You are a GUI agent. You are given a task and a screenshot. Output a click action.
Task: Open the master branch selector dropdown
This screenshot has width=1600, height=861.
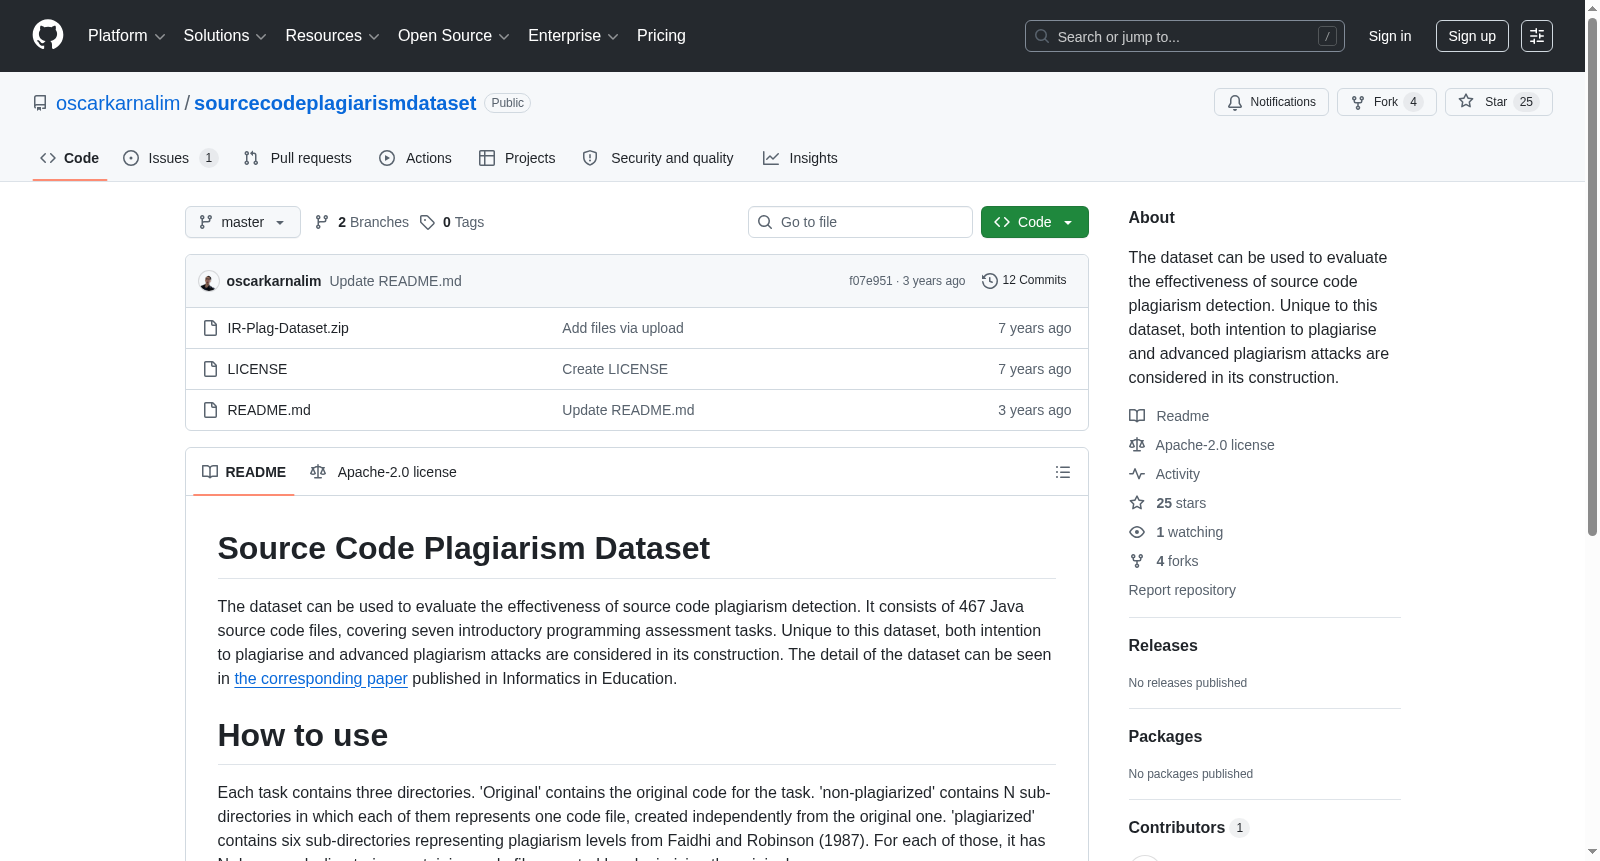click(x=243, y=222)
